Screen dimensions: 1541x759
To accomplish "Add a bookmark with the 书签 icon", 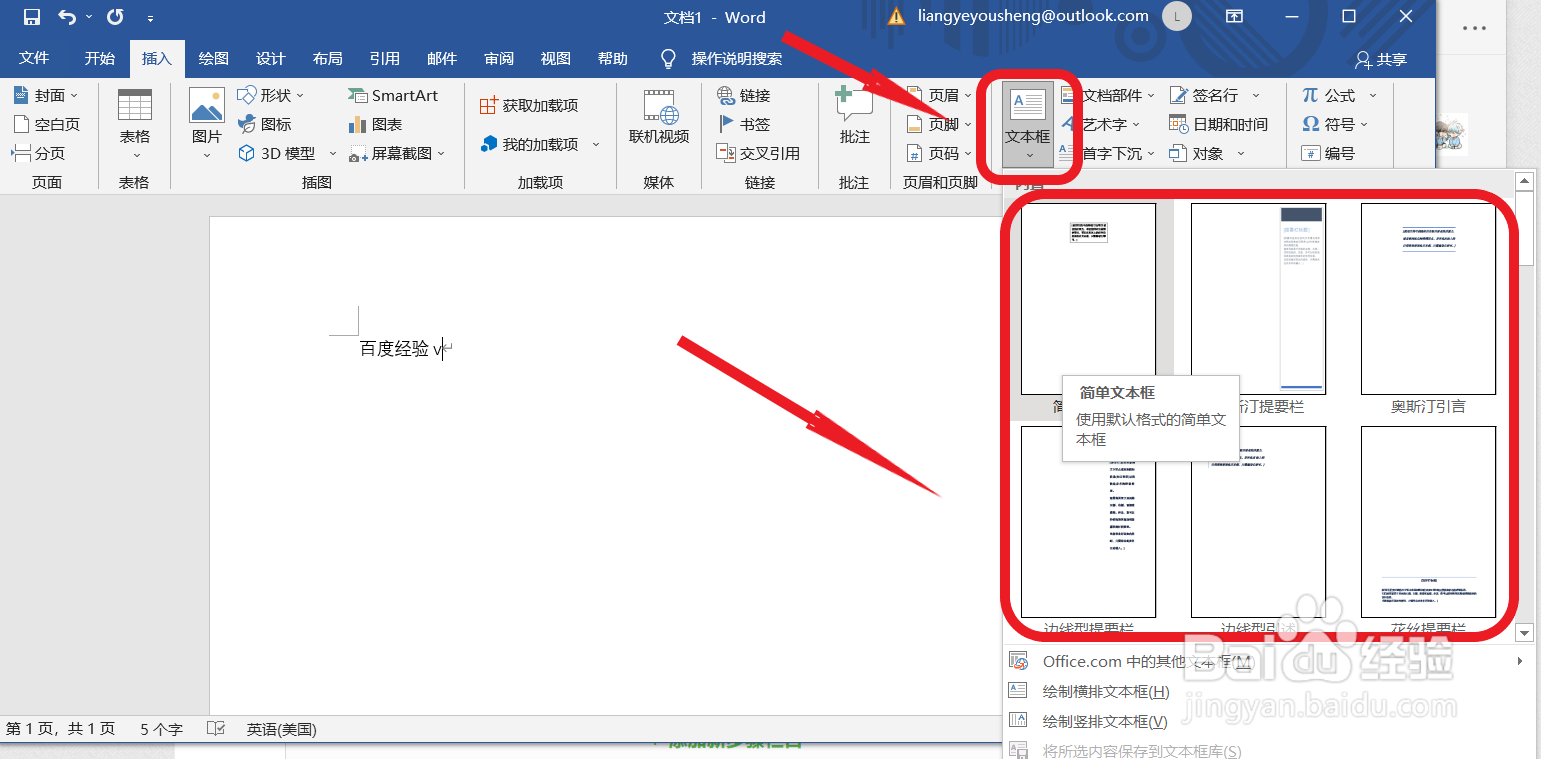I will 747,123.
